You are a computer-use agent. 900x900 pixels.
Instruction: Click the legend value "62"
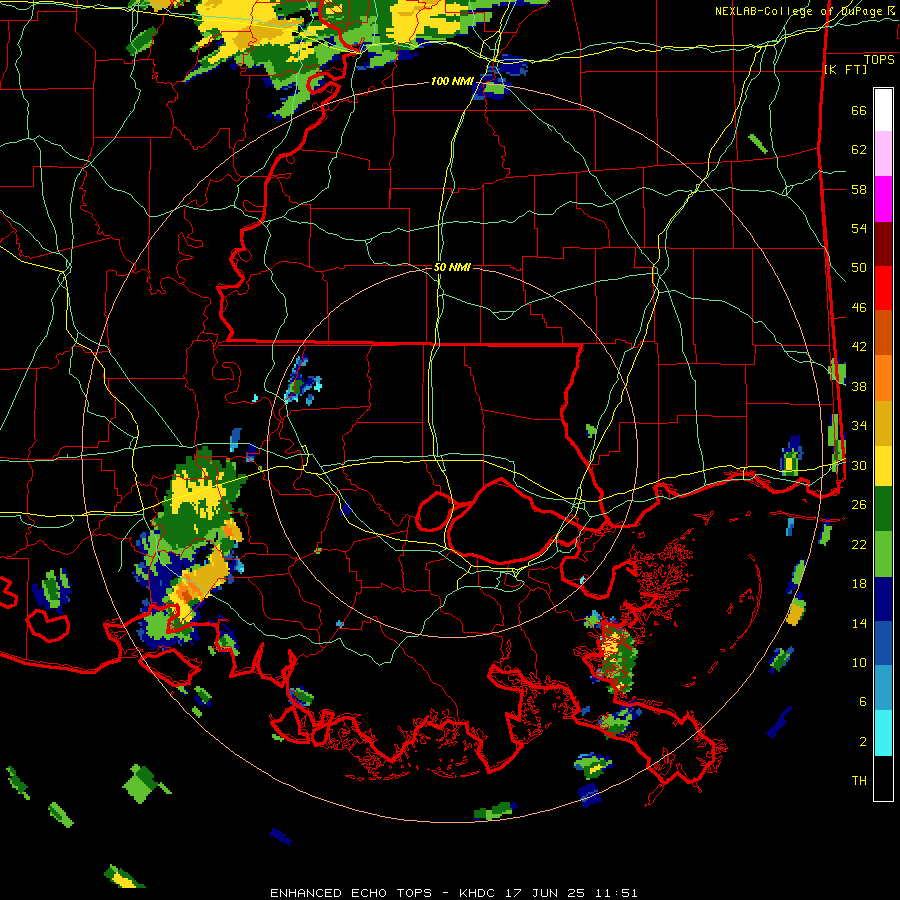[x=859, y=149]
